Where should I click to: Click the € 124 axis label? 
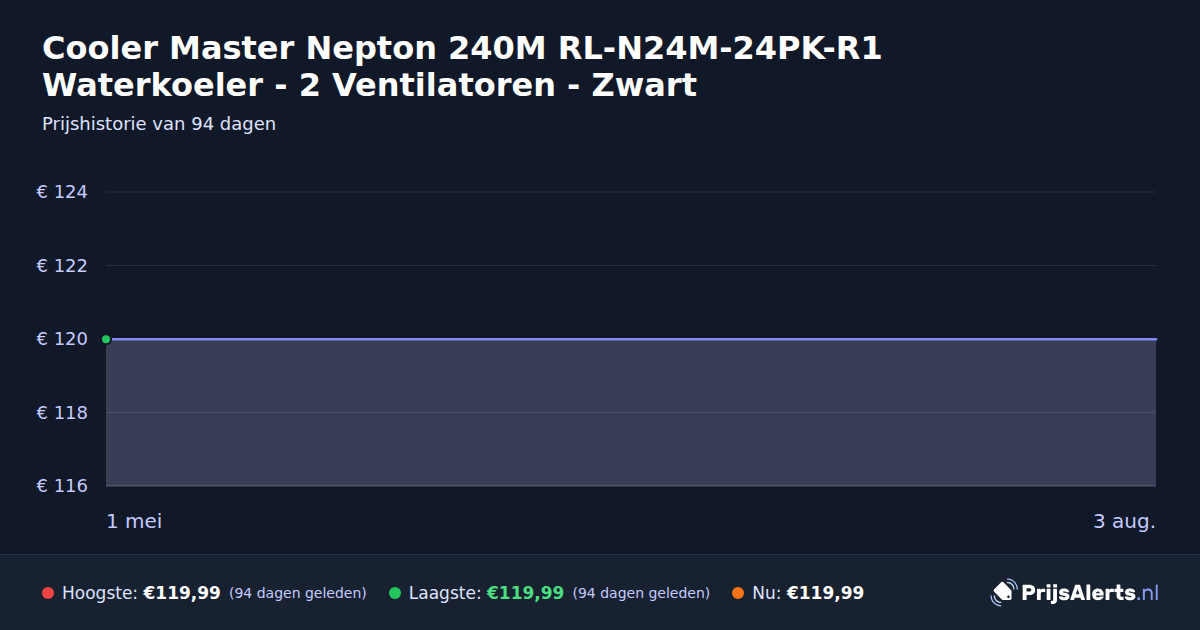[x=62, y=192]
